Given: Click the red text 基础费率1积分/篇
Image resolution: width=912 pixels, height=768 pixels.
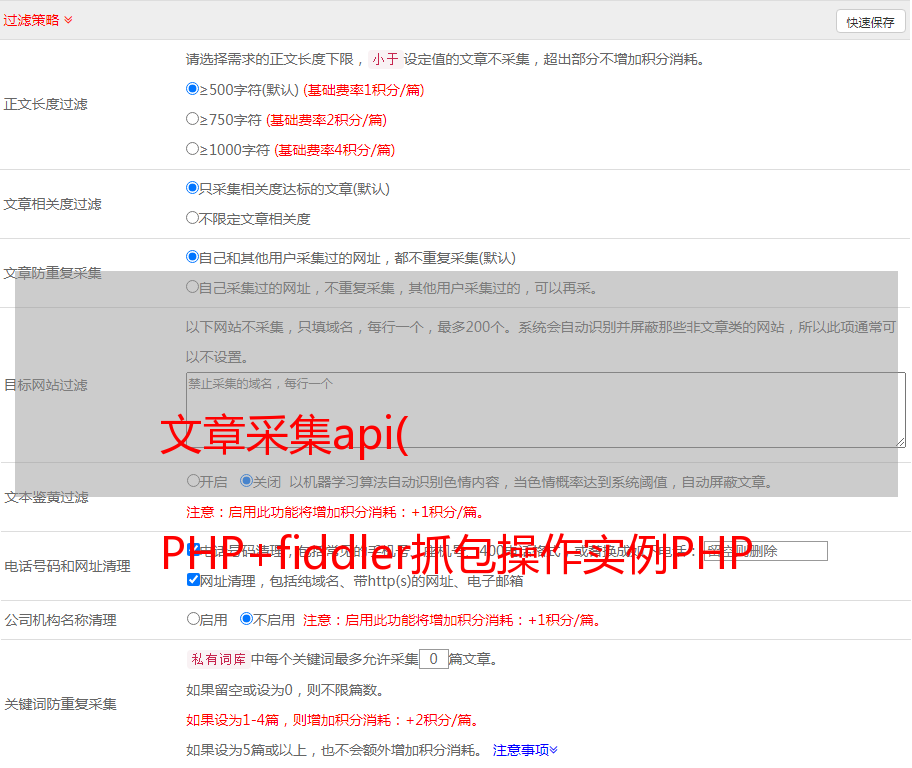Looking at the screenshot, I should pyautogui.click(x=364, y=90).
